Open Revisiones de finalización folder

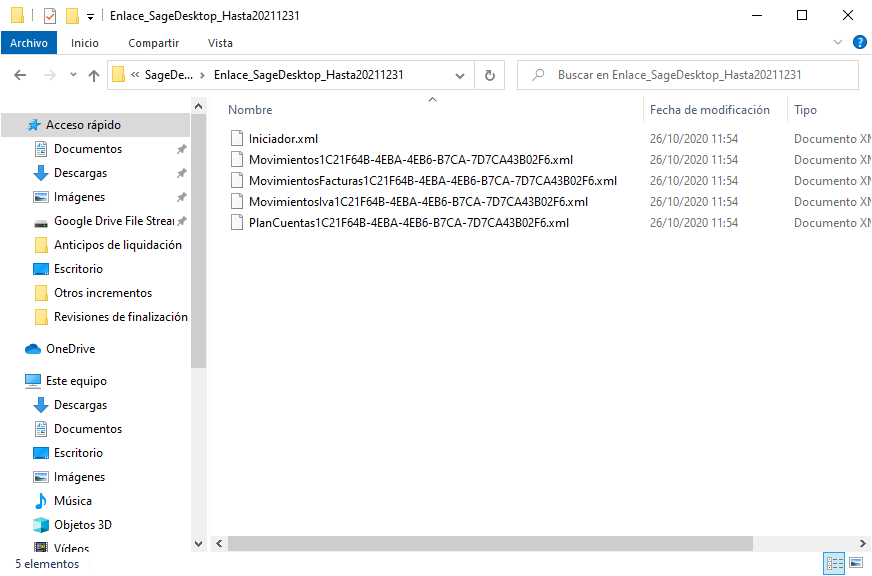tap(121, 316)
